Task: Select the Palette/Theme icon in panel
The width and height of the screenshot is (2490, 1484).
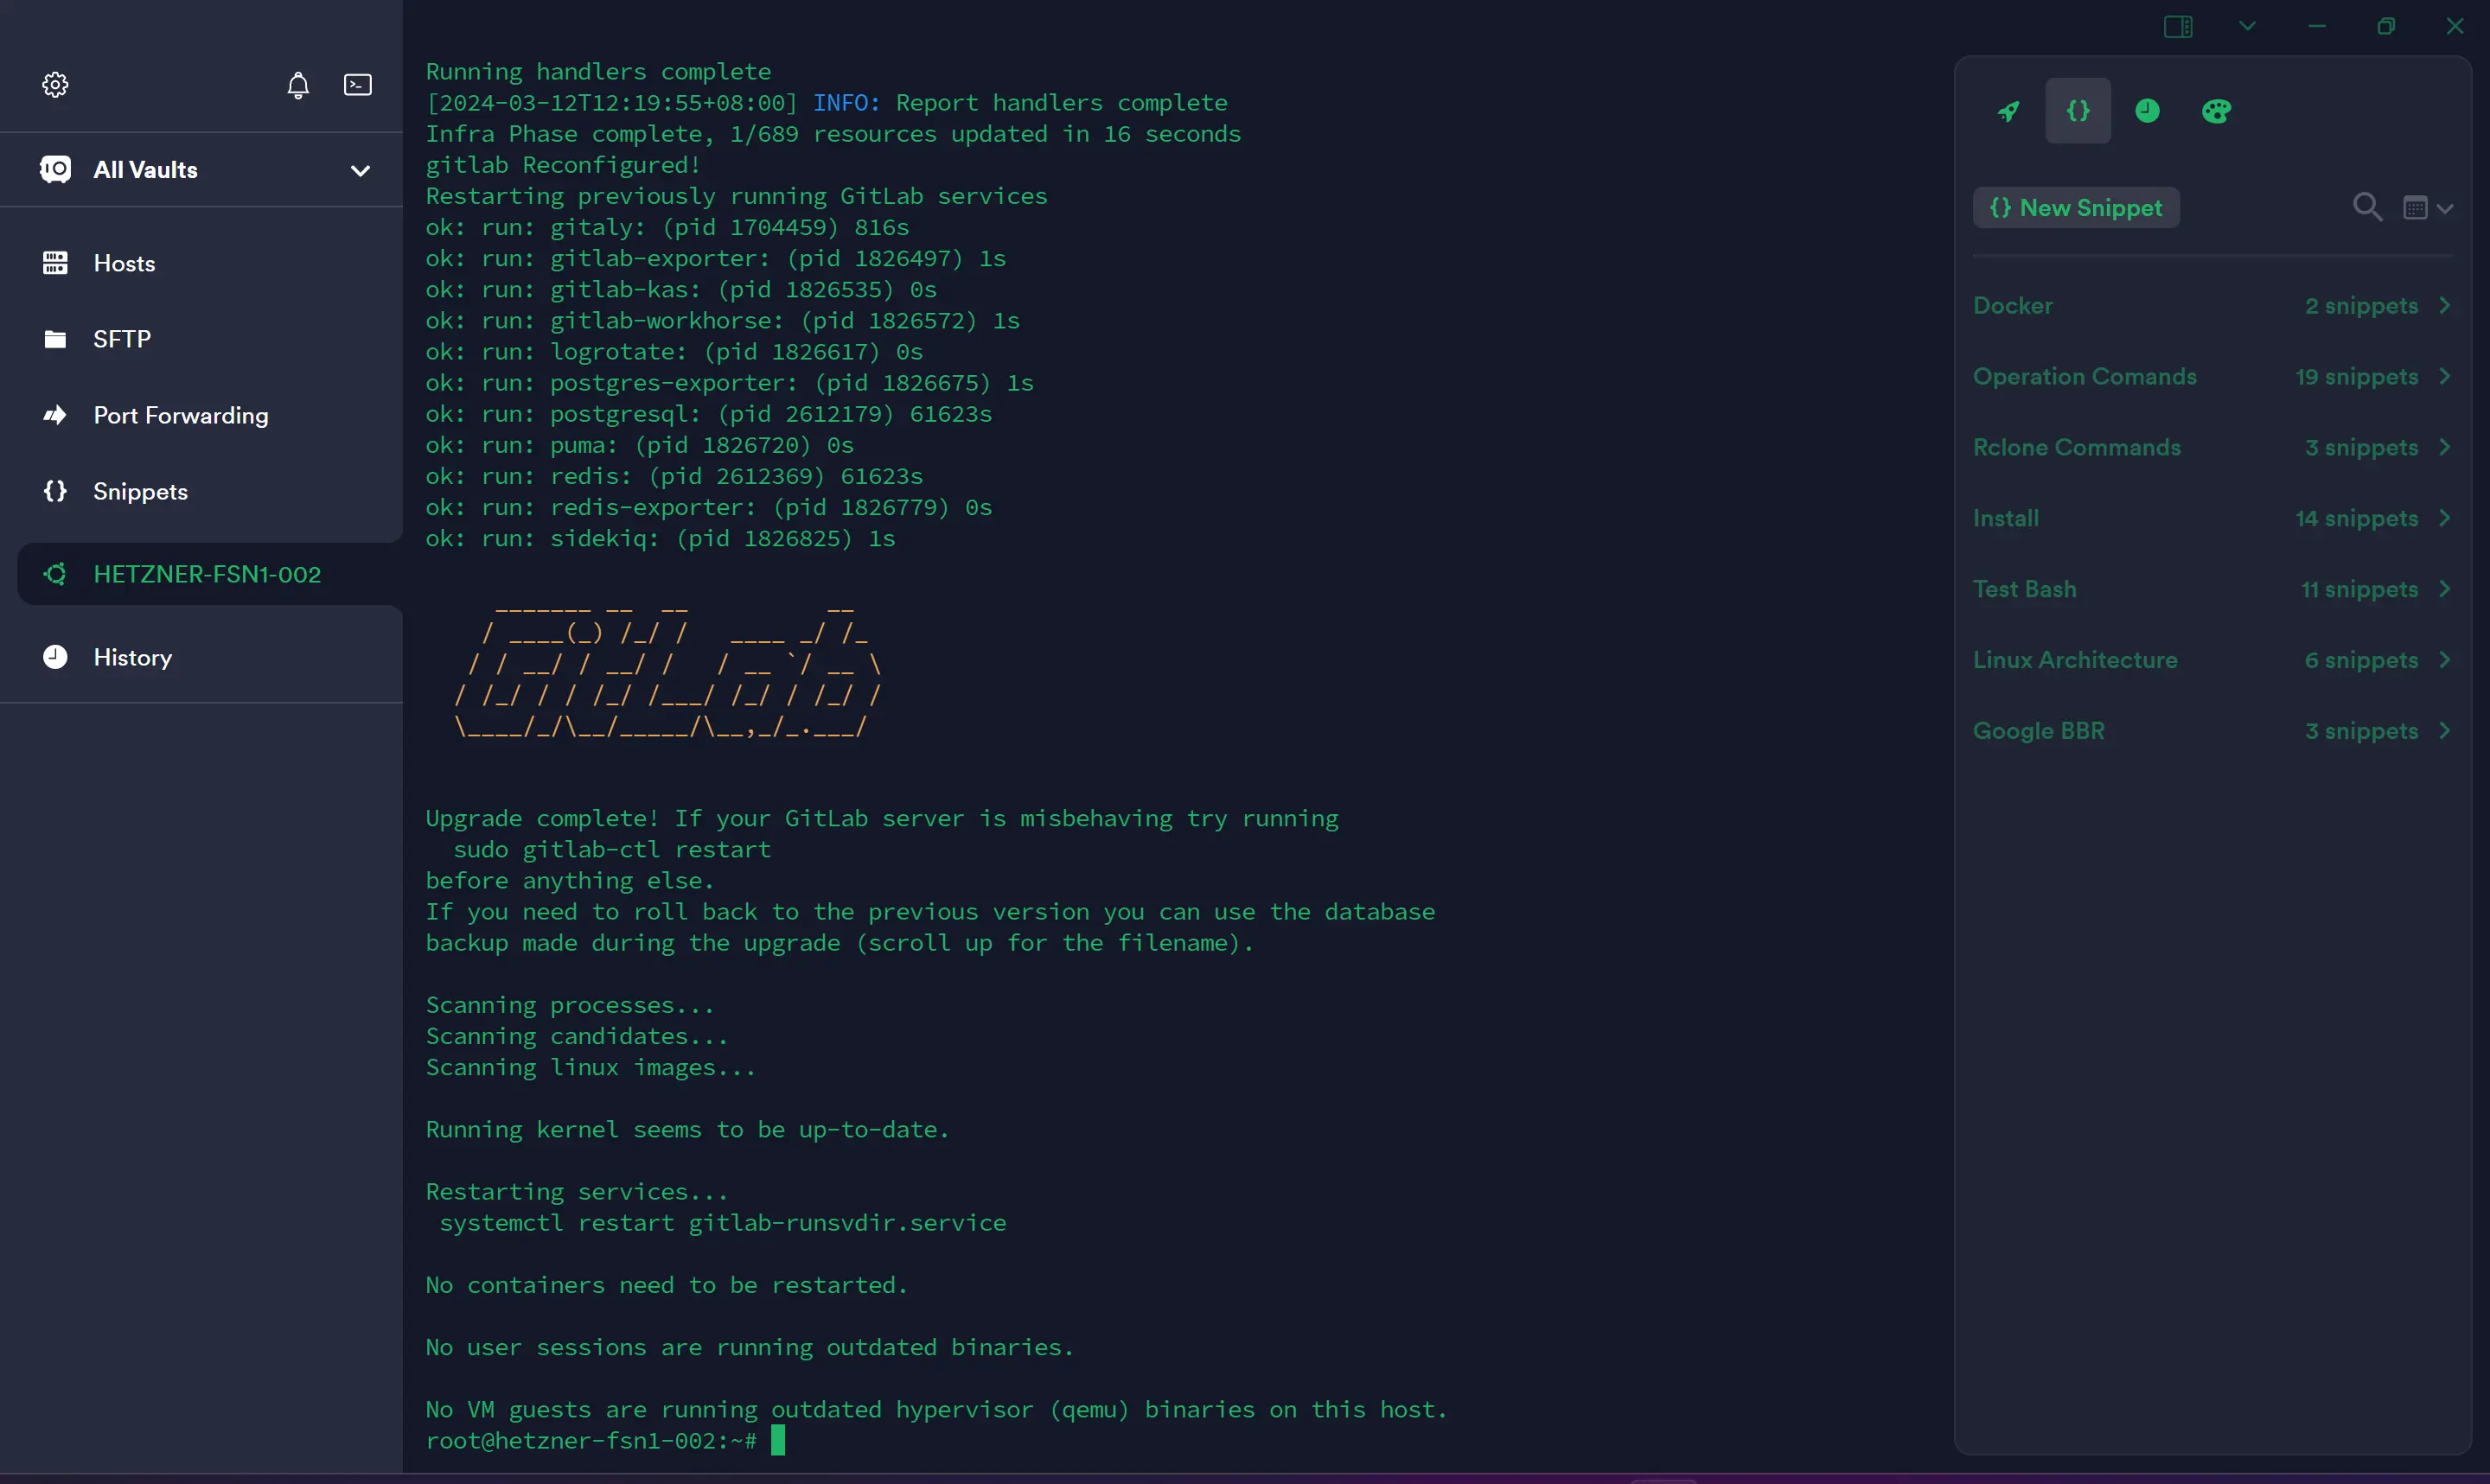Action: tap(2216, 110)
